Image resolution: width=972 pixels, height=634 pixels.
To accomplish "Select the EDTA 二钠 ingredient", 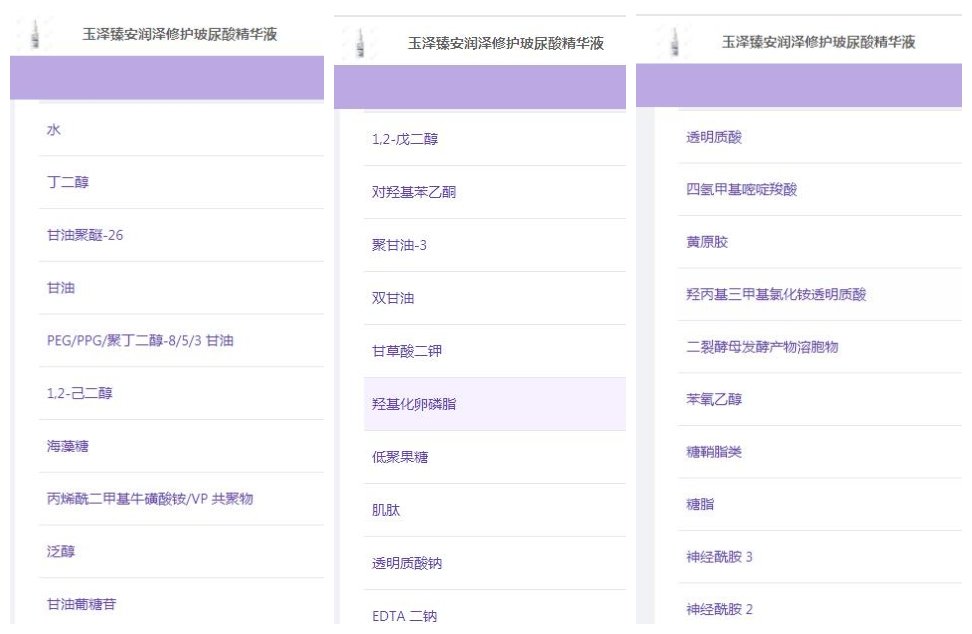I will tap(405, 616).
